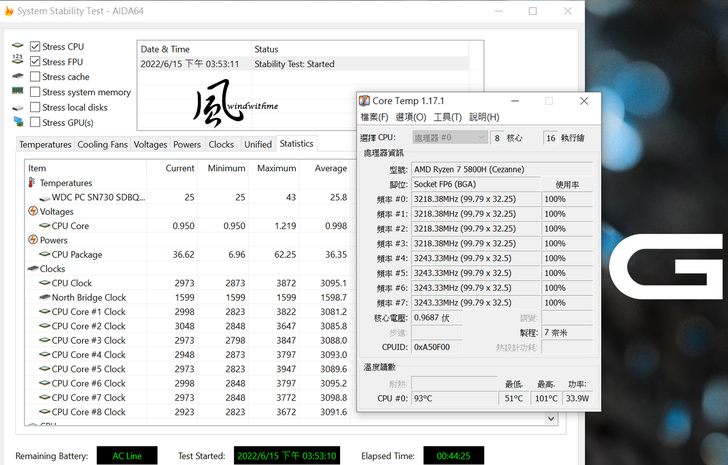Click the thermometer icon beside Temperatures
Viewport: 728px width, 465px height.
click(32, 183)
